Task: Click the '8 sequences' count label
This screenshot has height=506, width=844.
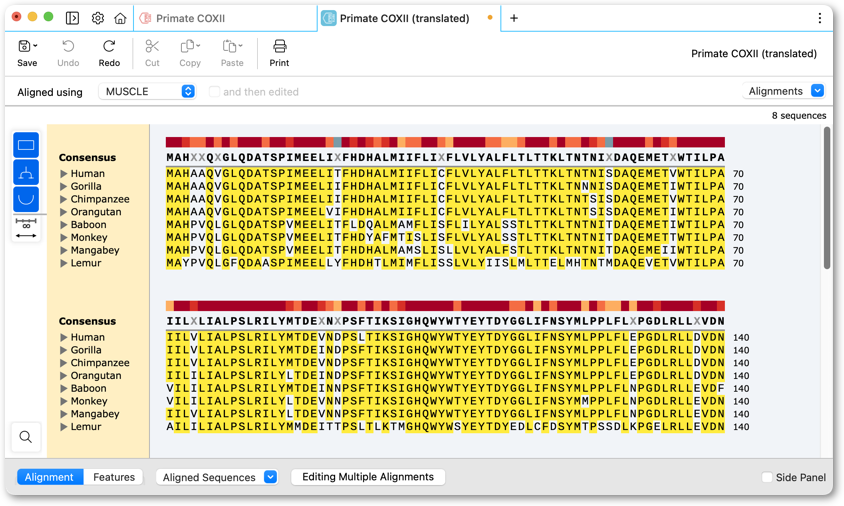Action: (x=799, y=116)
